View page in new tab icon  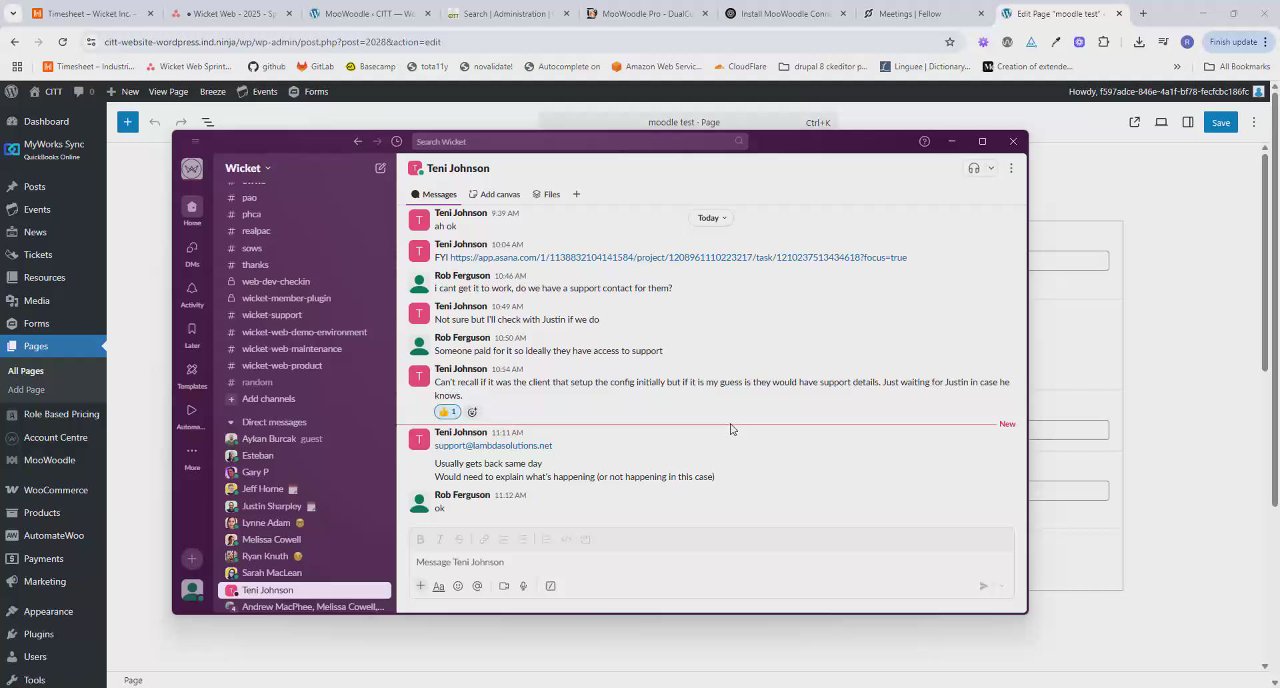1134,122
